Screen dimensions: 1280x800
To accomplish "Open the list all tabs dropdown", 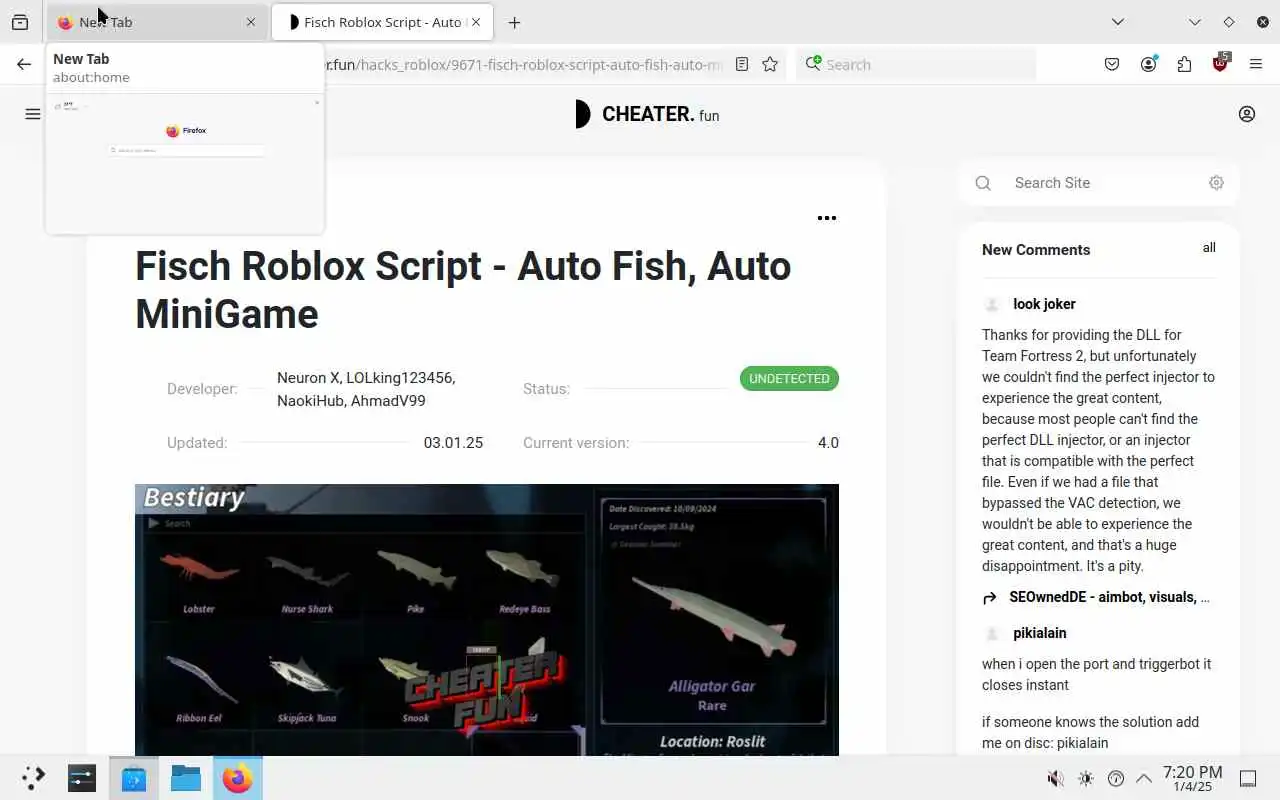I will 1118,22.
